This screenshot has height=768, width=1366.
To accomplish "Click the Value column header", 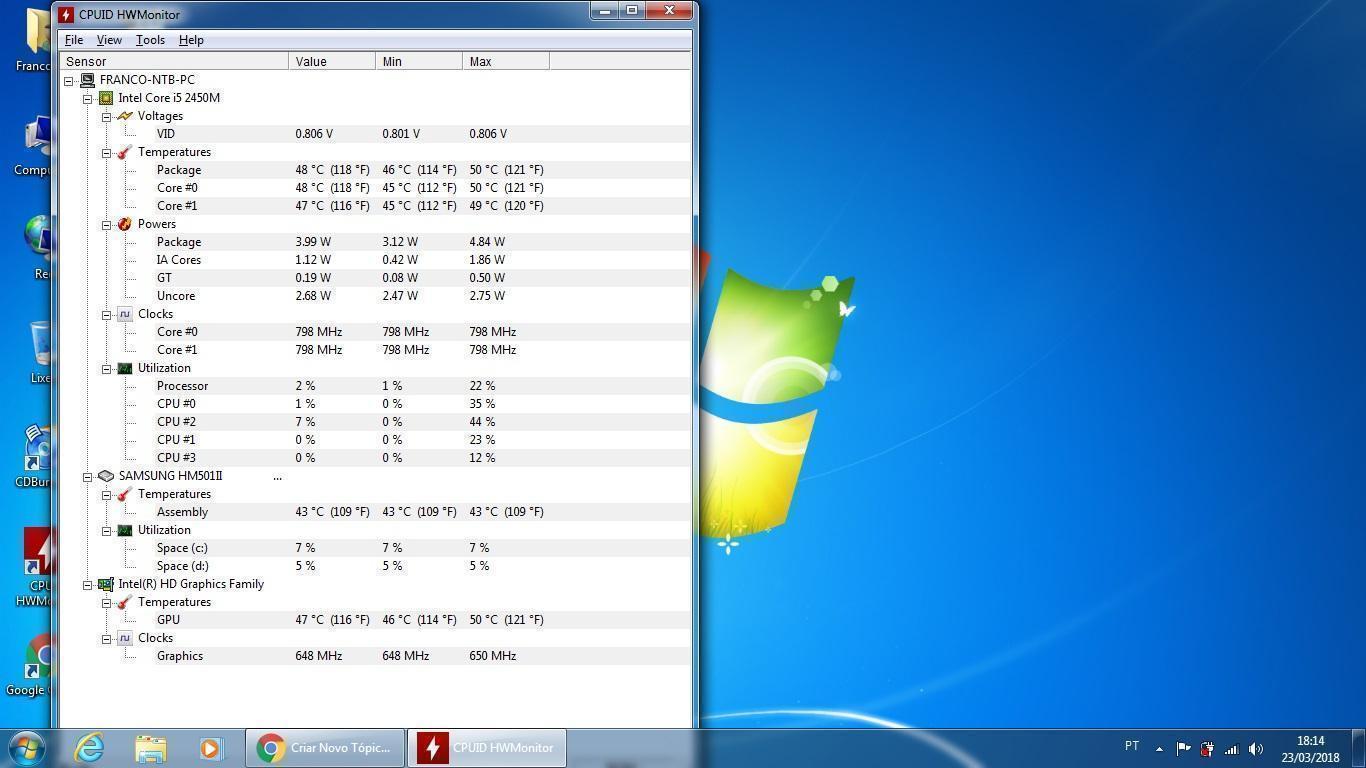I will coord(333,61).
